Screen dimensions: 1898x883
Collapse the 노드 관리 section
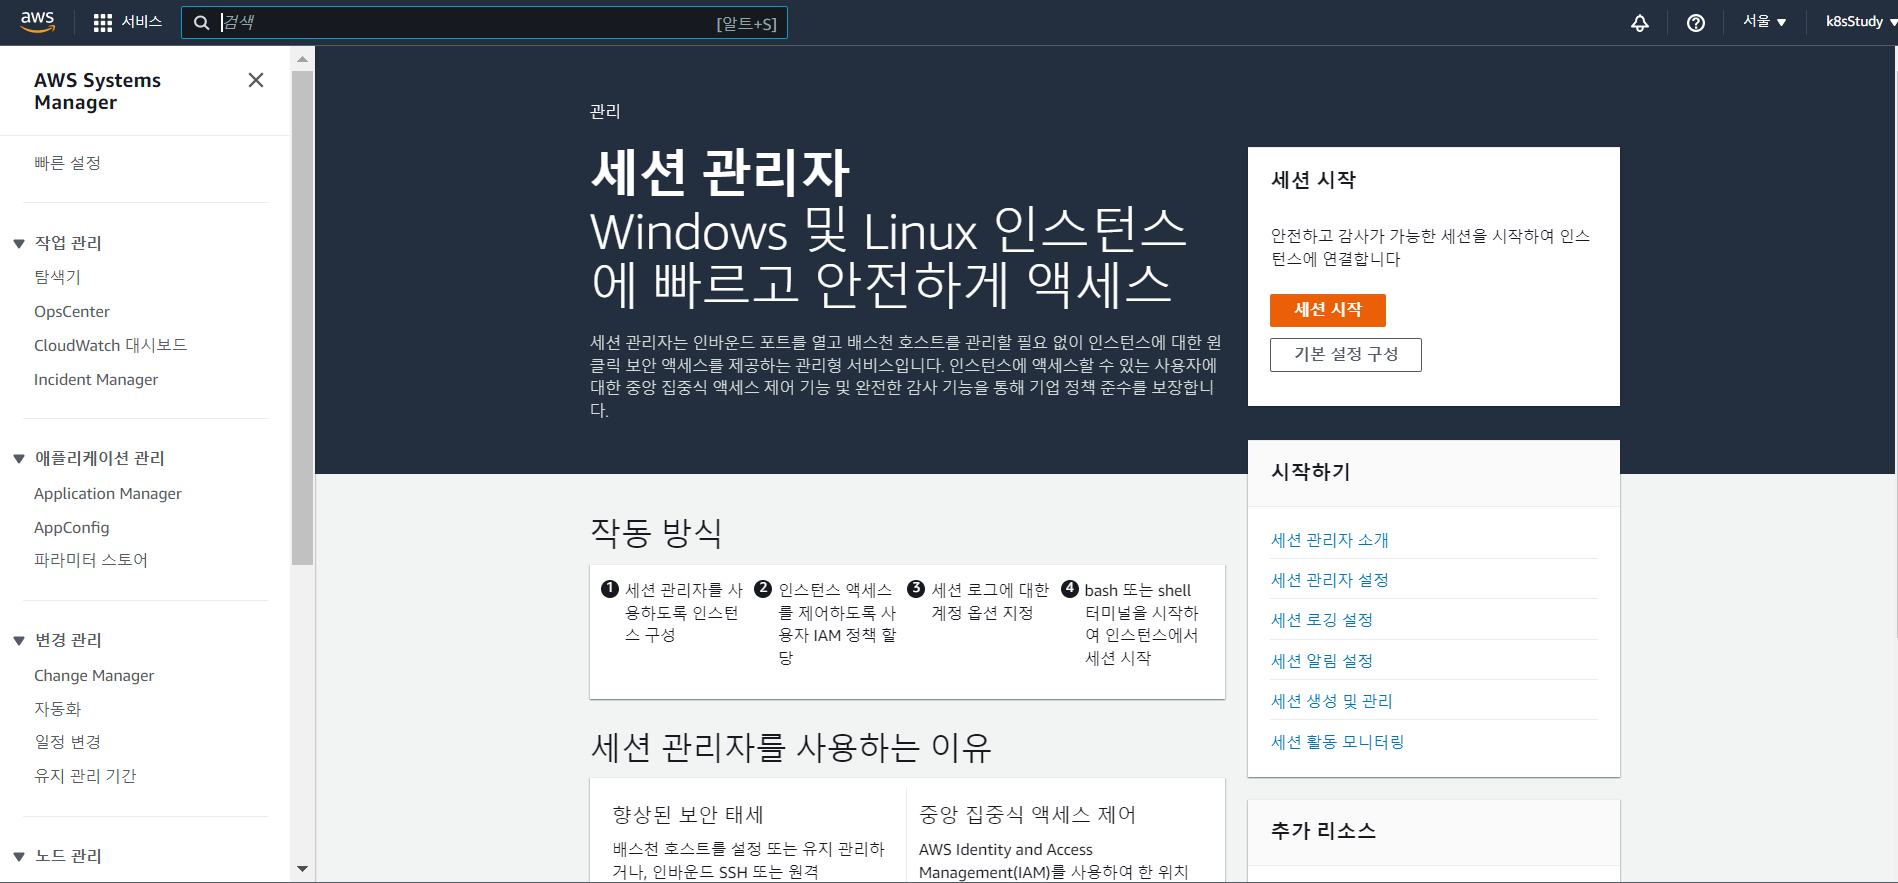coord(19,856)
